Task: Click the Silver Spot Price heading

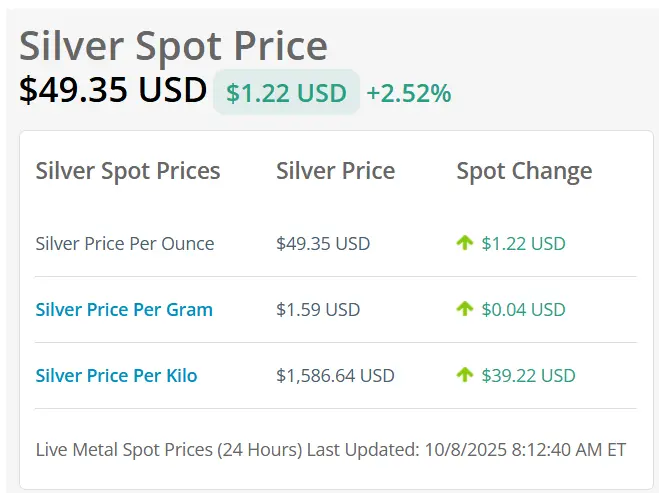Action: tap(173, 46)
